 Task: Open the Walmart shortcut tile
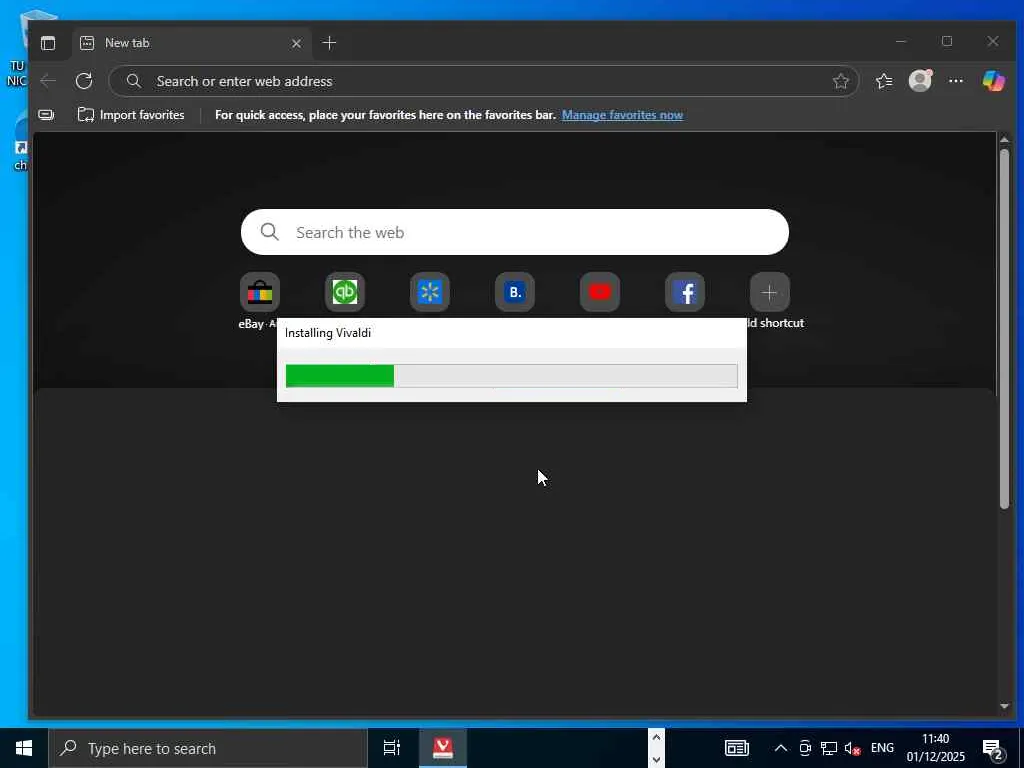click(430, 293)
